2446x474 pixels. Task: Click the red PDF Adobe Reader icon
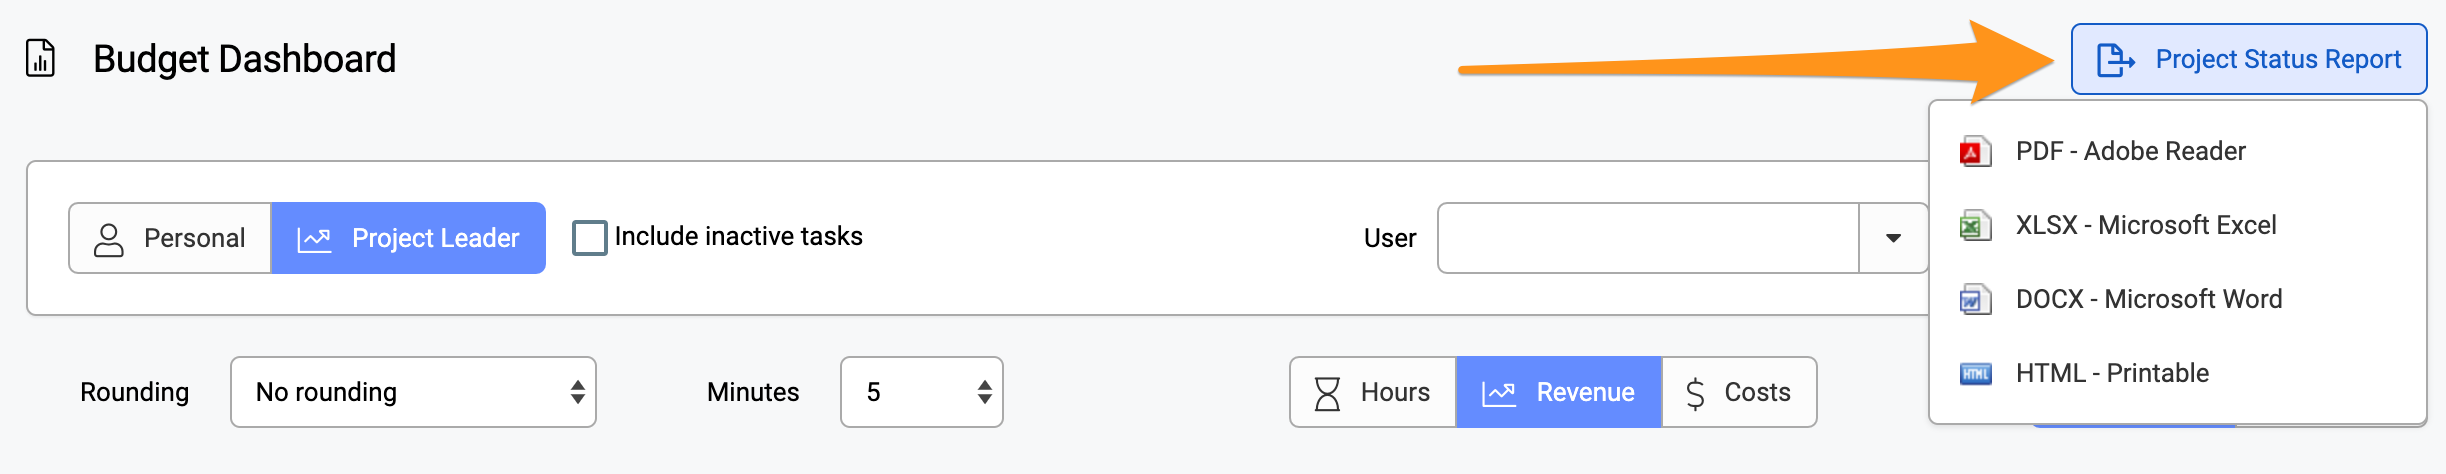[x=1975, y=152]
